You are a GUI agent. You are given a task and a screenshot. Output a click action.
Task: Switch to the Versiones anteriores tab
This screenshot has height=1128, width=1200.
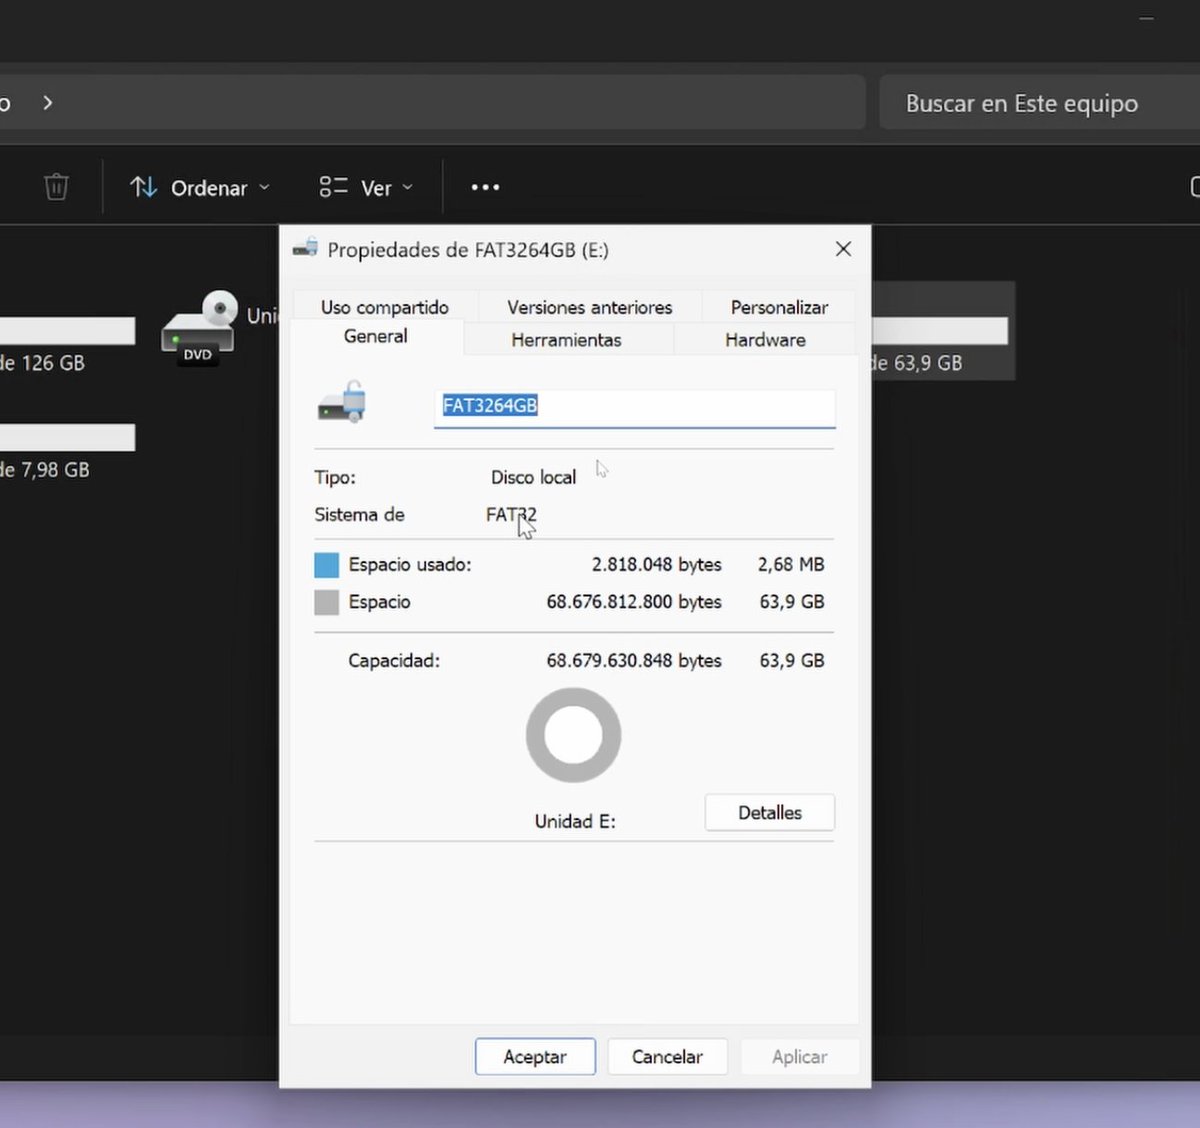point(590,307)
